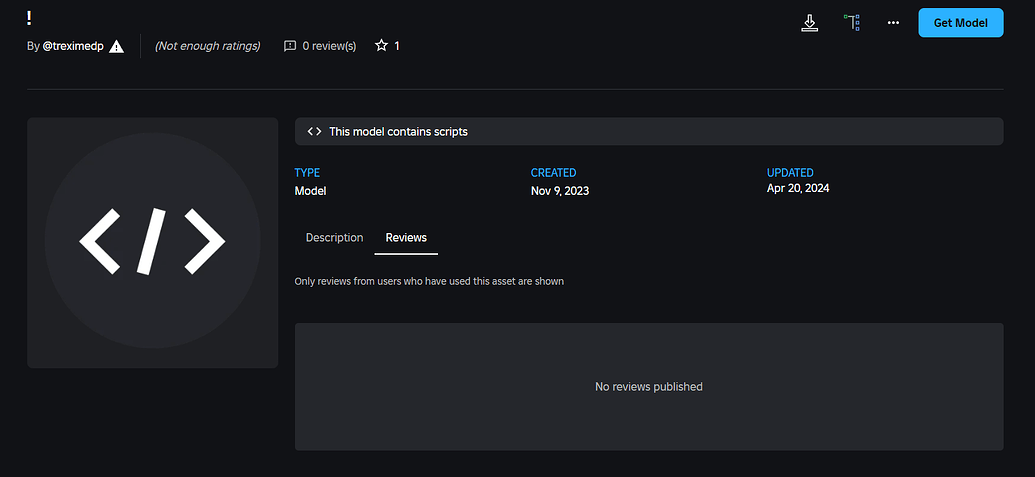Viewport: 1035px width, 477px height.
Task: Click the model title exclamation mark
Action: (x=30, y=18)
